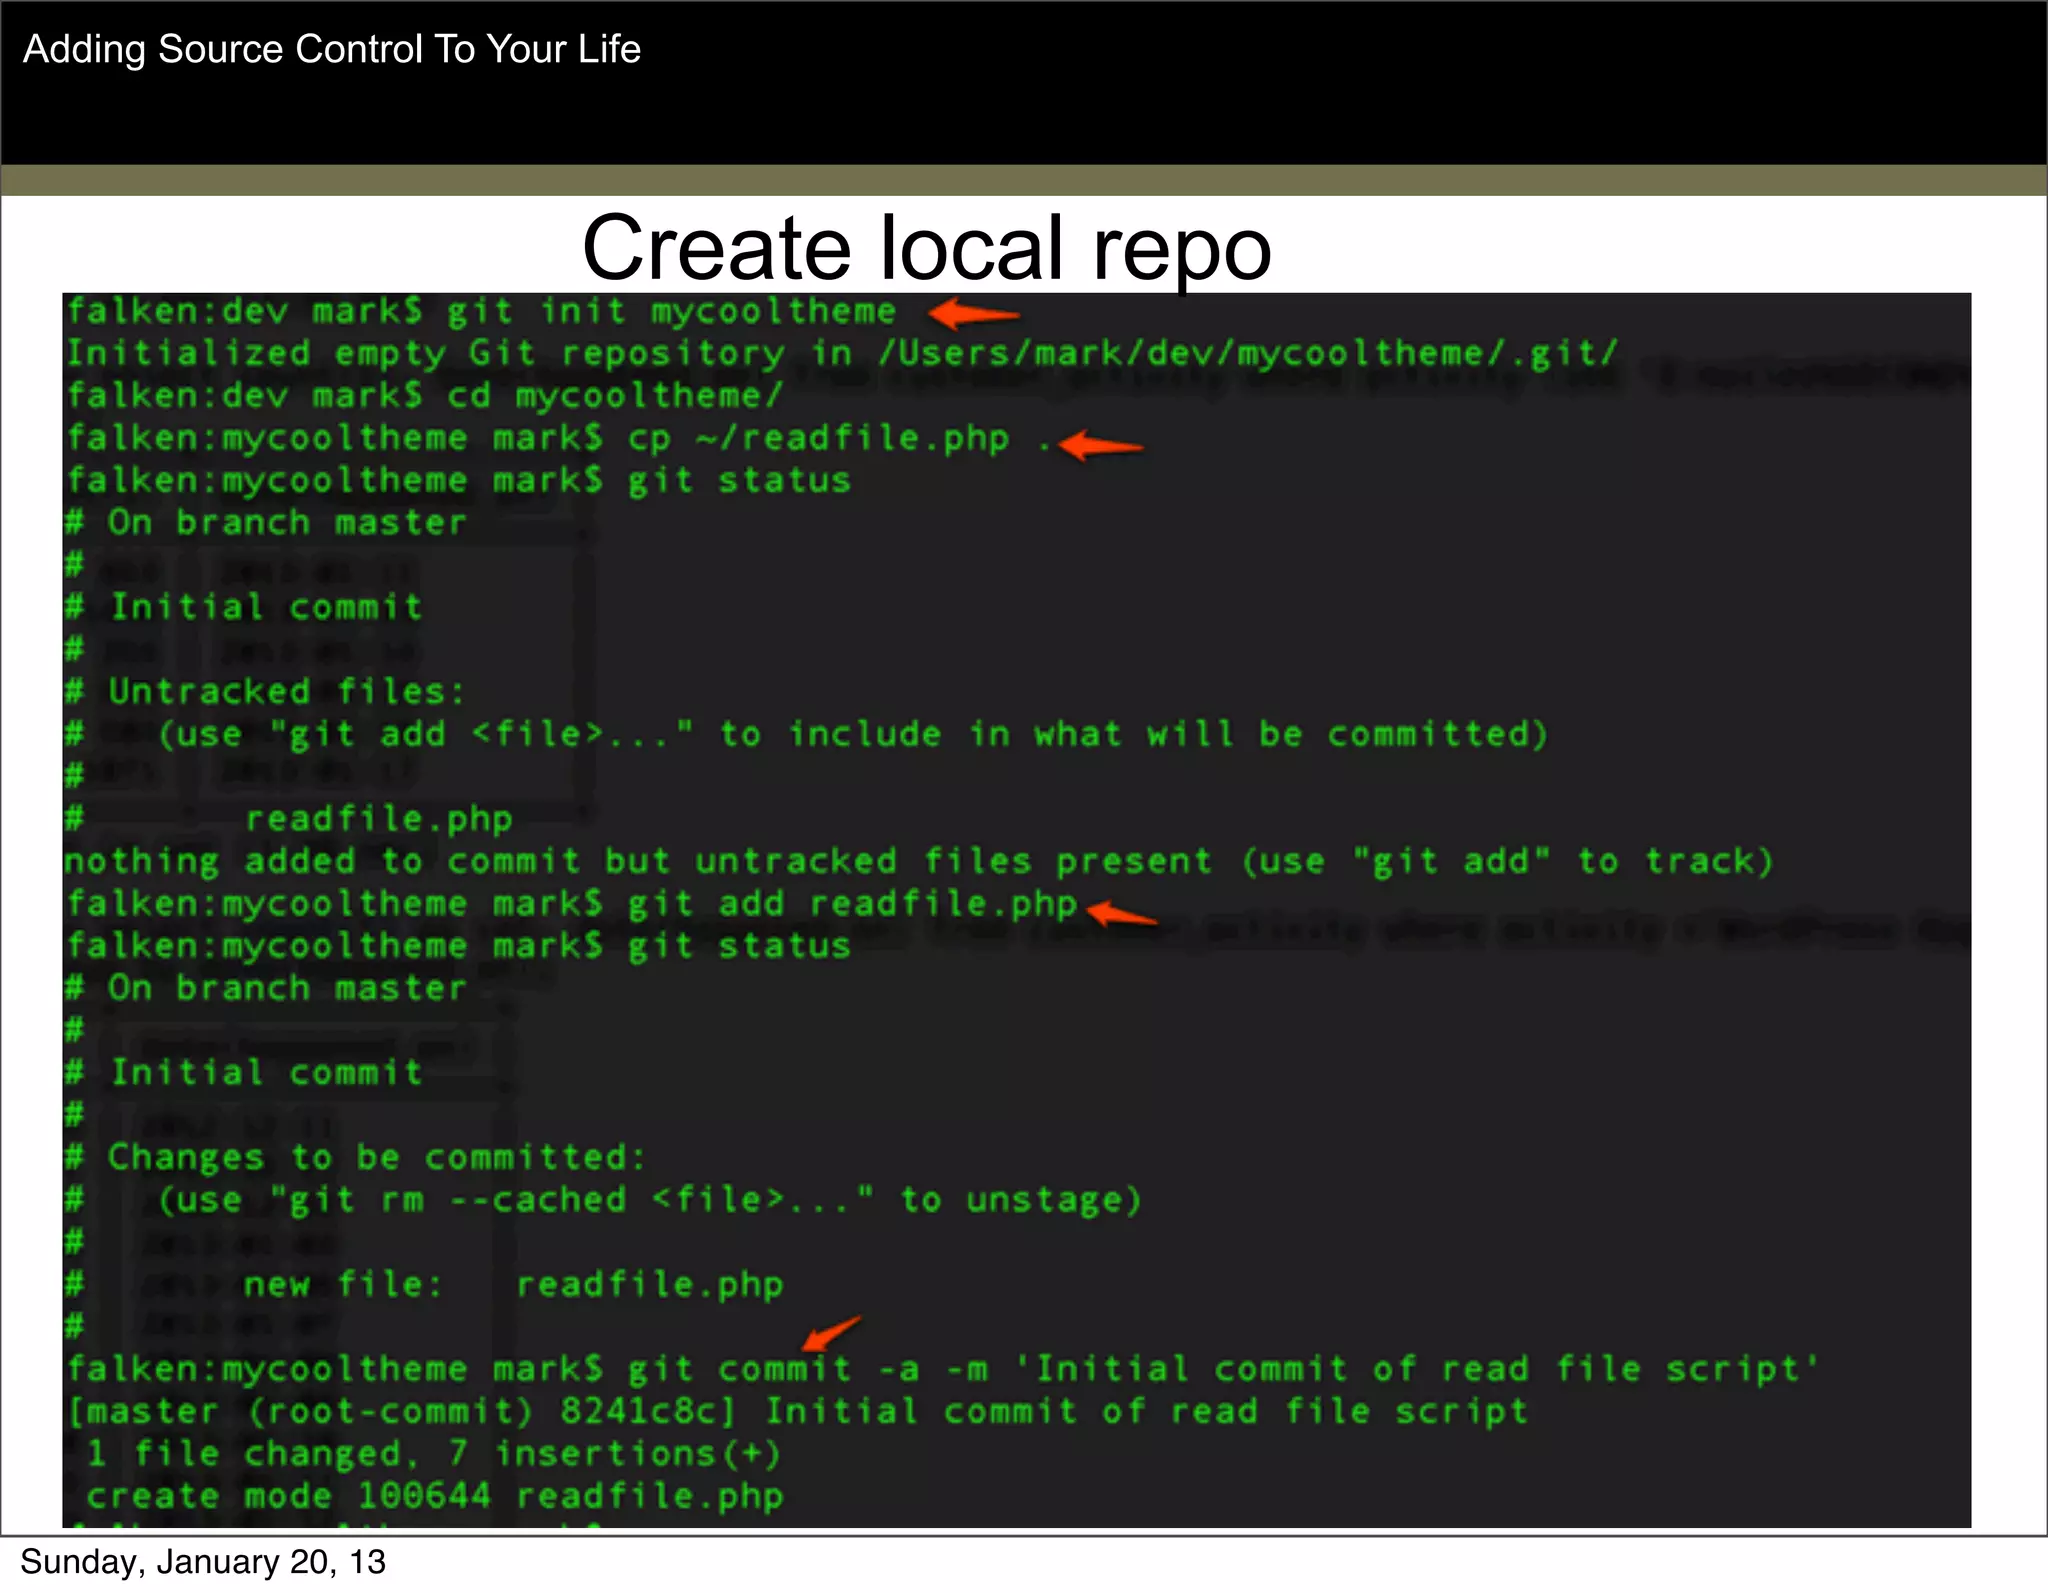Click the '# Changes to be committed:' line
The height and width of the screenshot is (1593, 2048).
pos(356,1157)
